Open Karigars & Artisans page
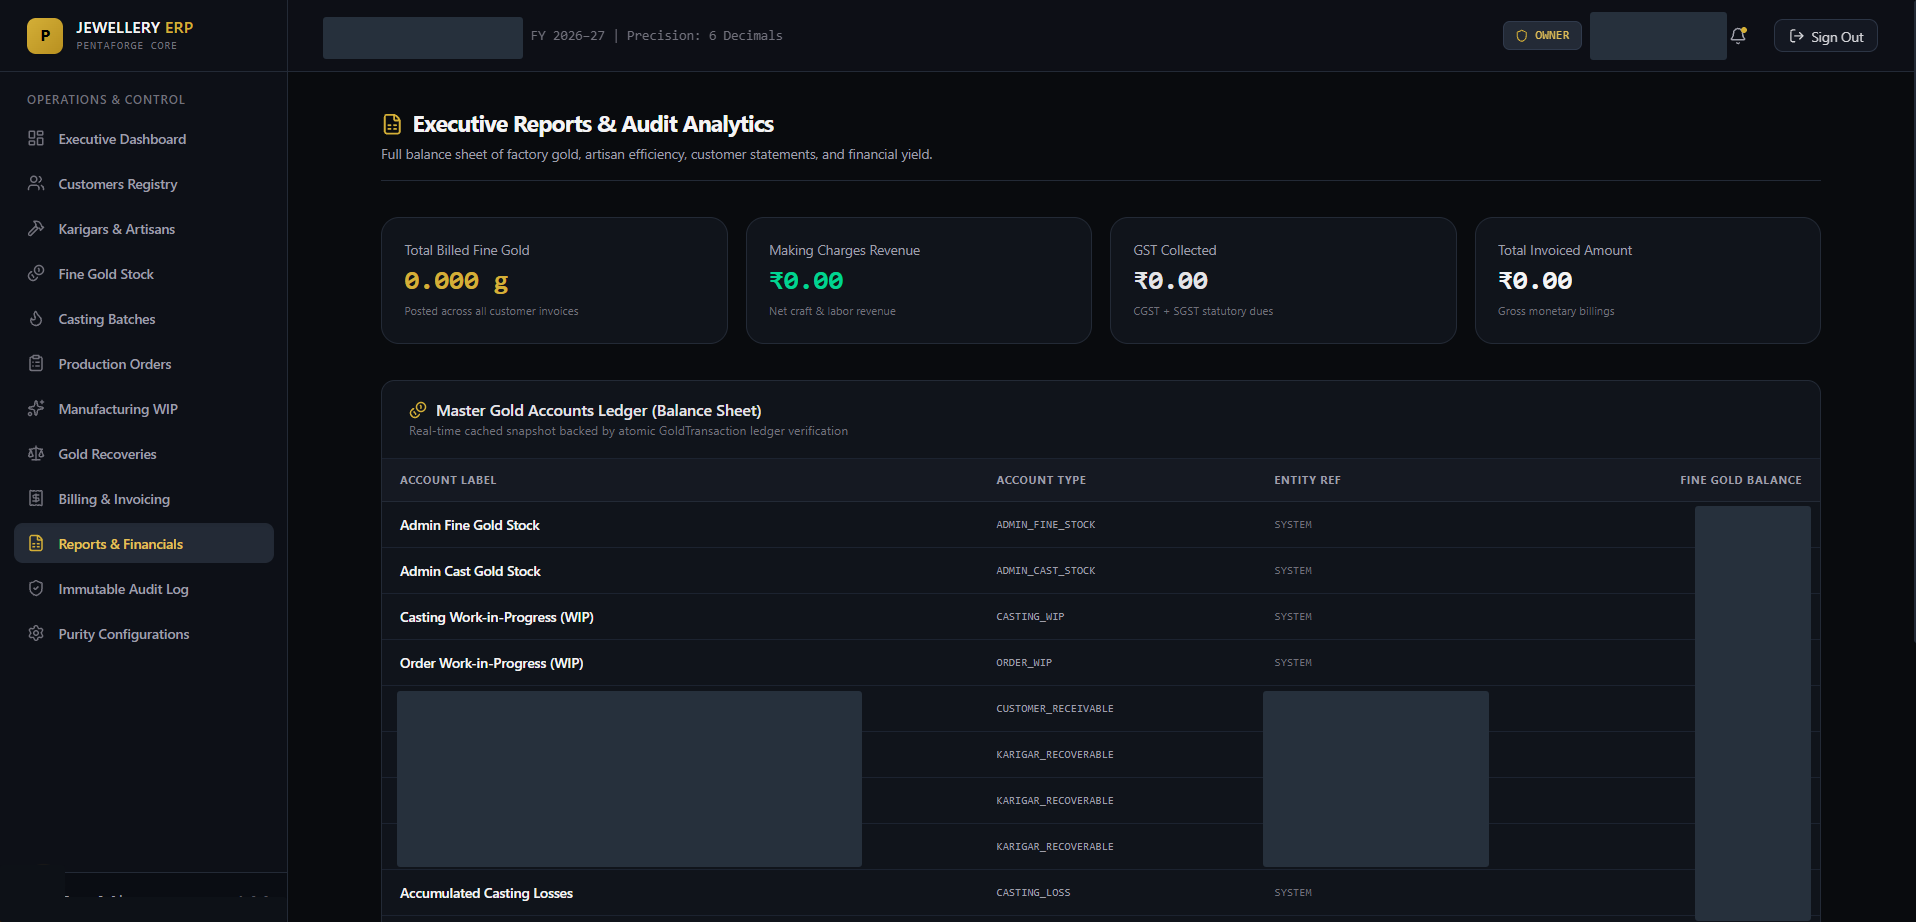Screen dimensions: 1916x922 click(x=144, y=228)
